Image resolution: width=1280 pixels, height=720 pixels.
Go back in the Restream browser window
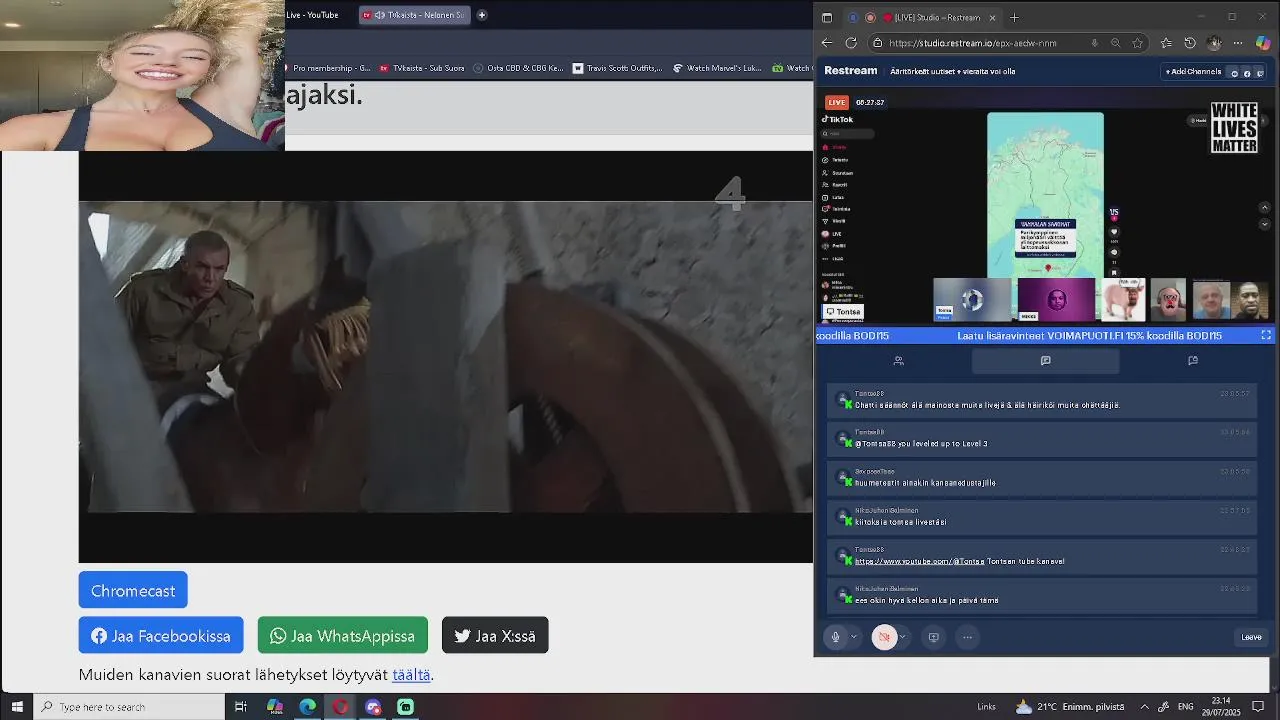(x=827, y=43)
